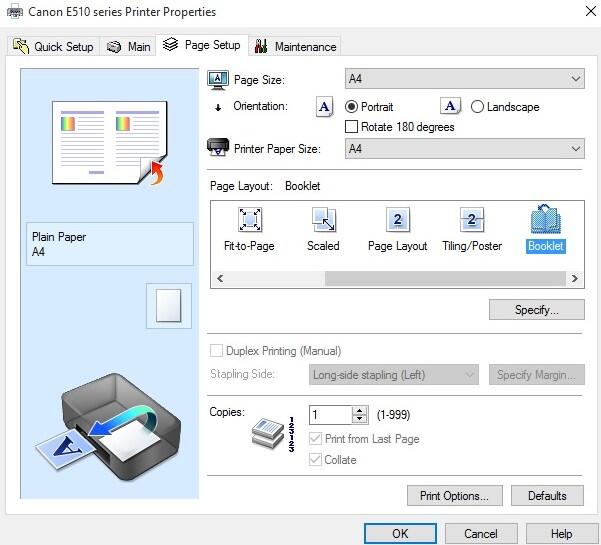
Task: Select the Tiling/Poster layout icon
Action: (x=472, y=220)
